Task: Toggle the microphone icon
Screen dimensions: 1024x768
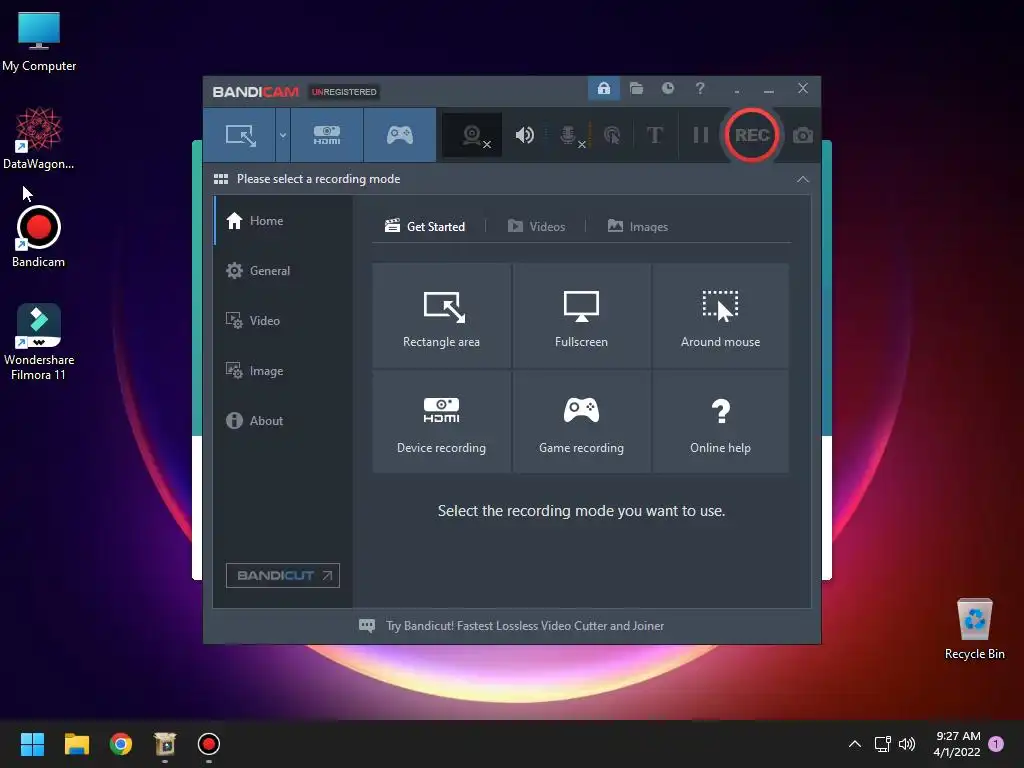Action: click(x=569, y=135)
